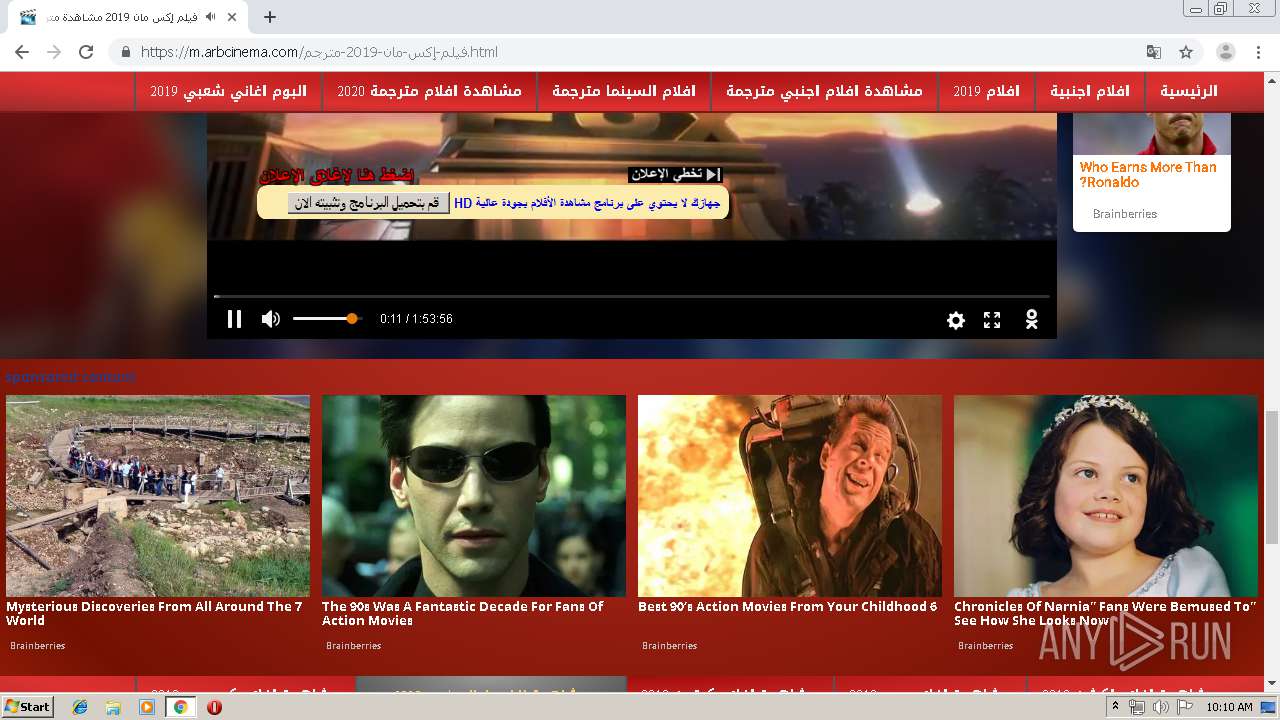Image resolution: width=1280 pixels, height=720 pixels.
Task: View site info padlock icon
Action: click(126, 52)
